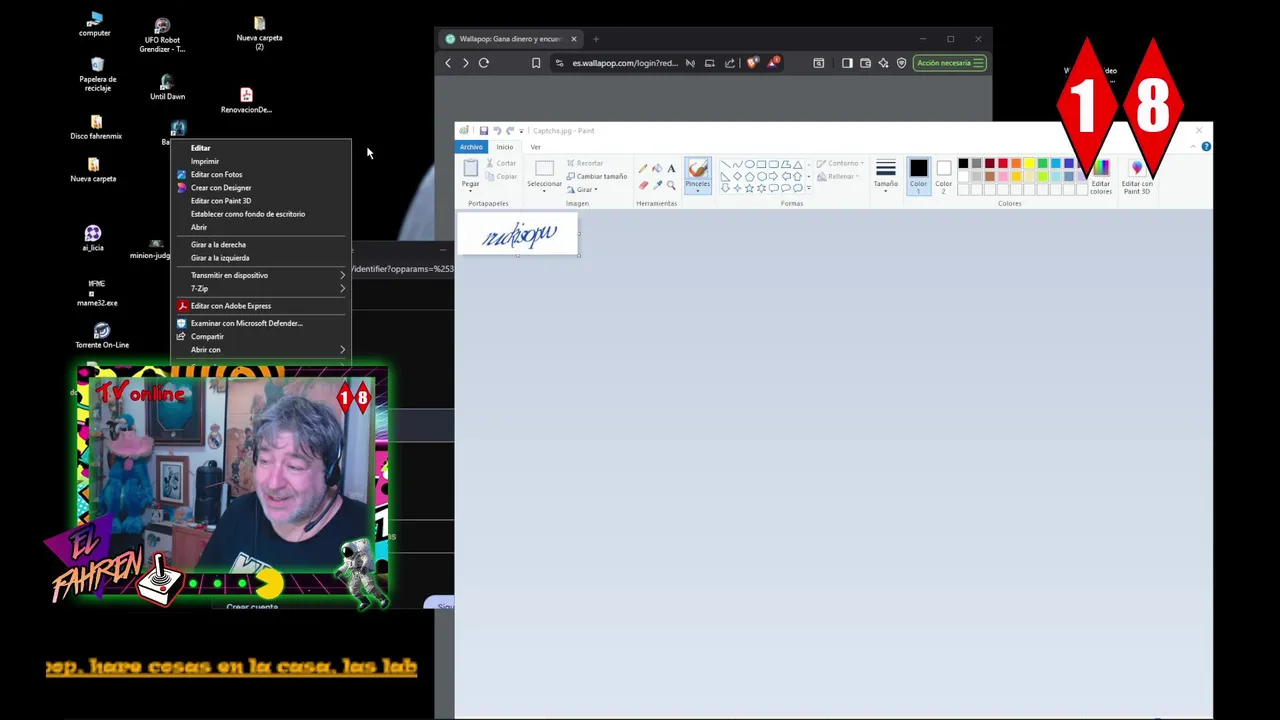1280x720 pixels.
Task: Select the Color 2 white swatch box
Action: tap(943, 174)
